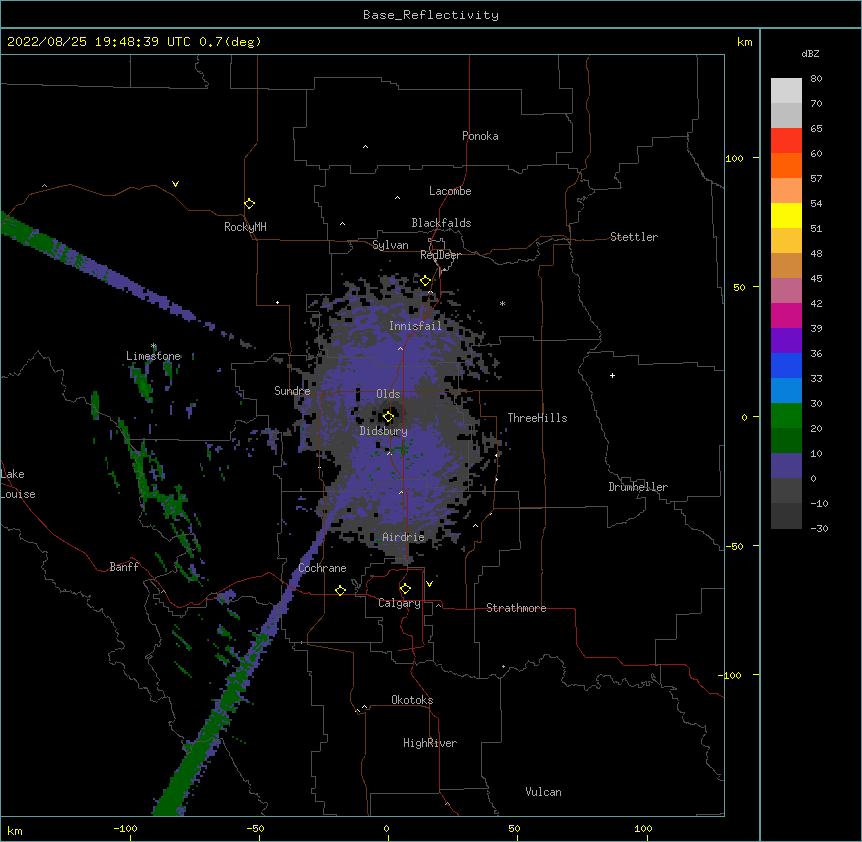Click the Strathmore city label

[516, 608]
